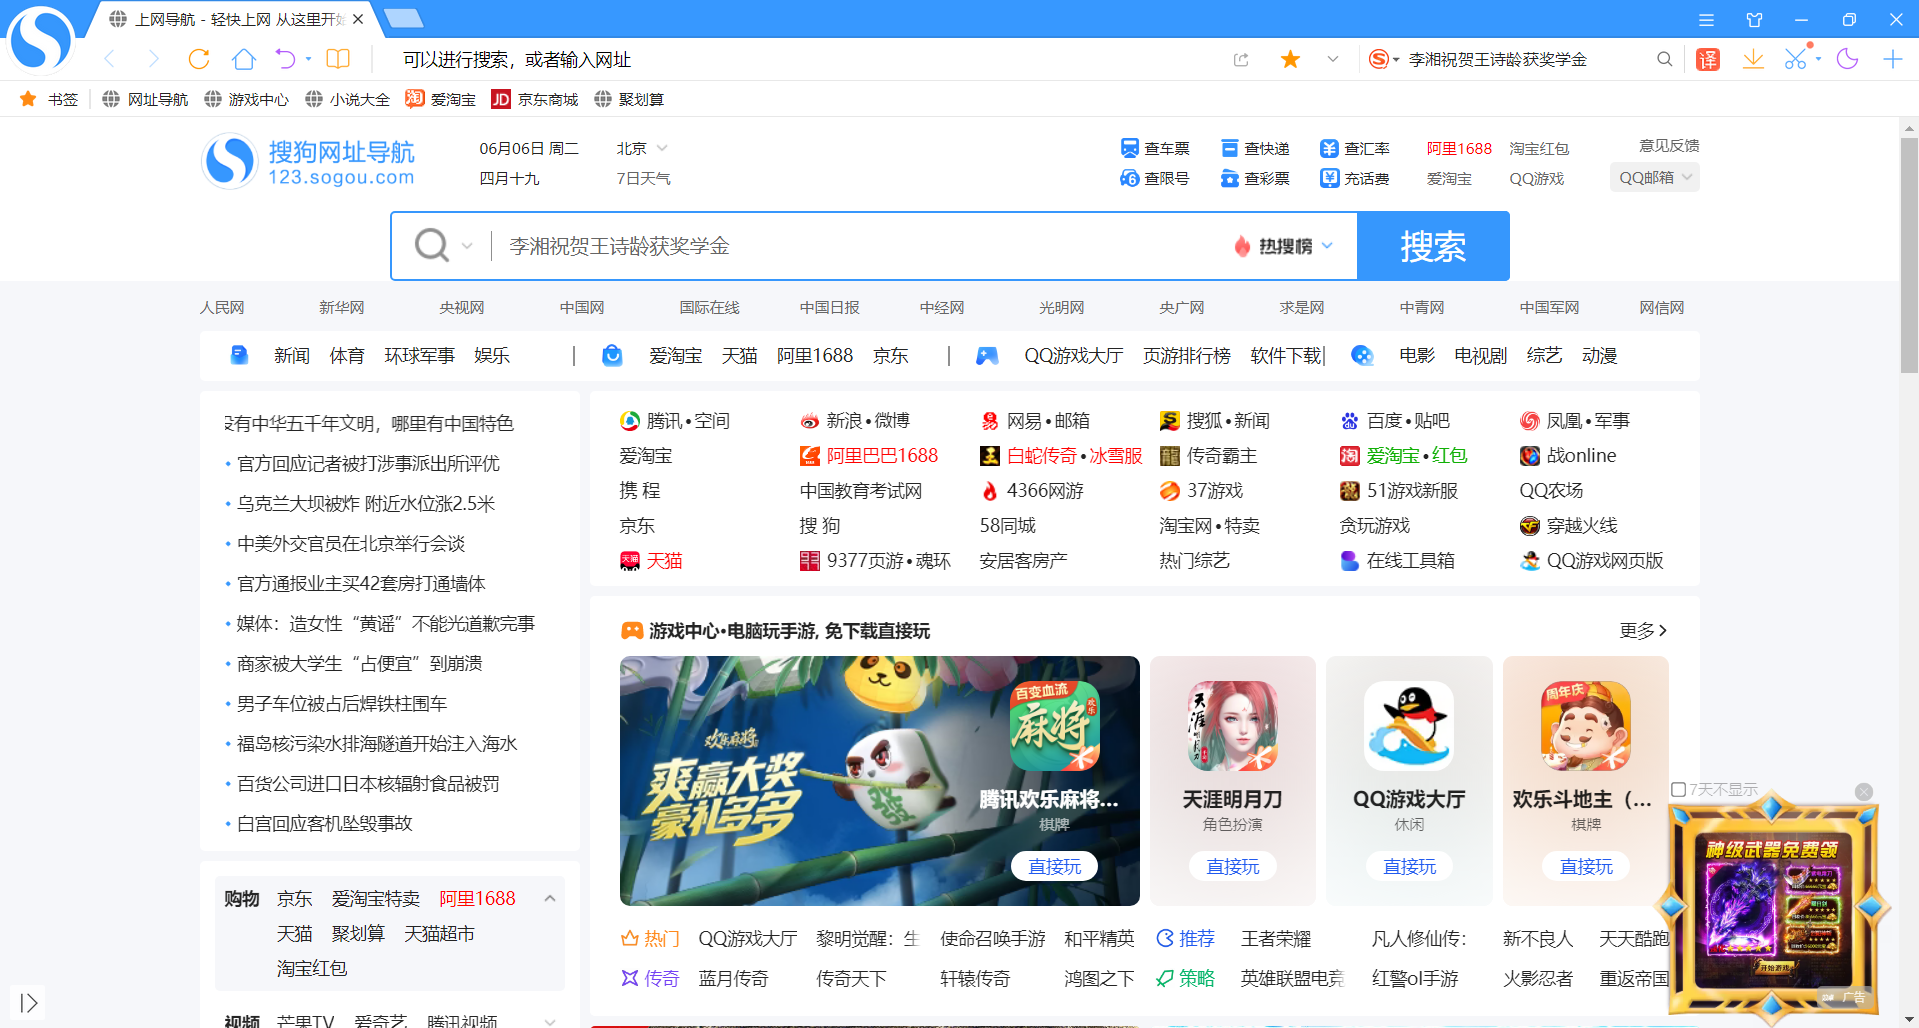Open the QQ邮箱 dropdown
Image resolution: width=1919 pixels, height=1028 pixels.
click(x=1654, y=177)
